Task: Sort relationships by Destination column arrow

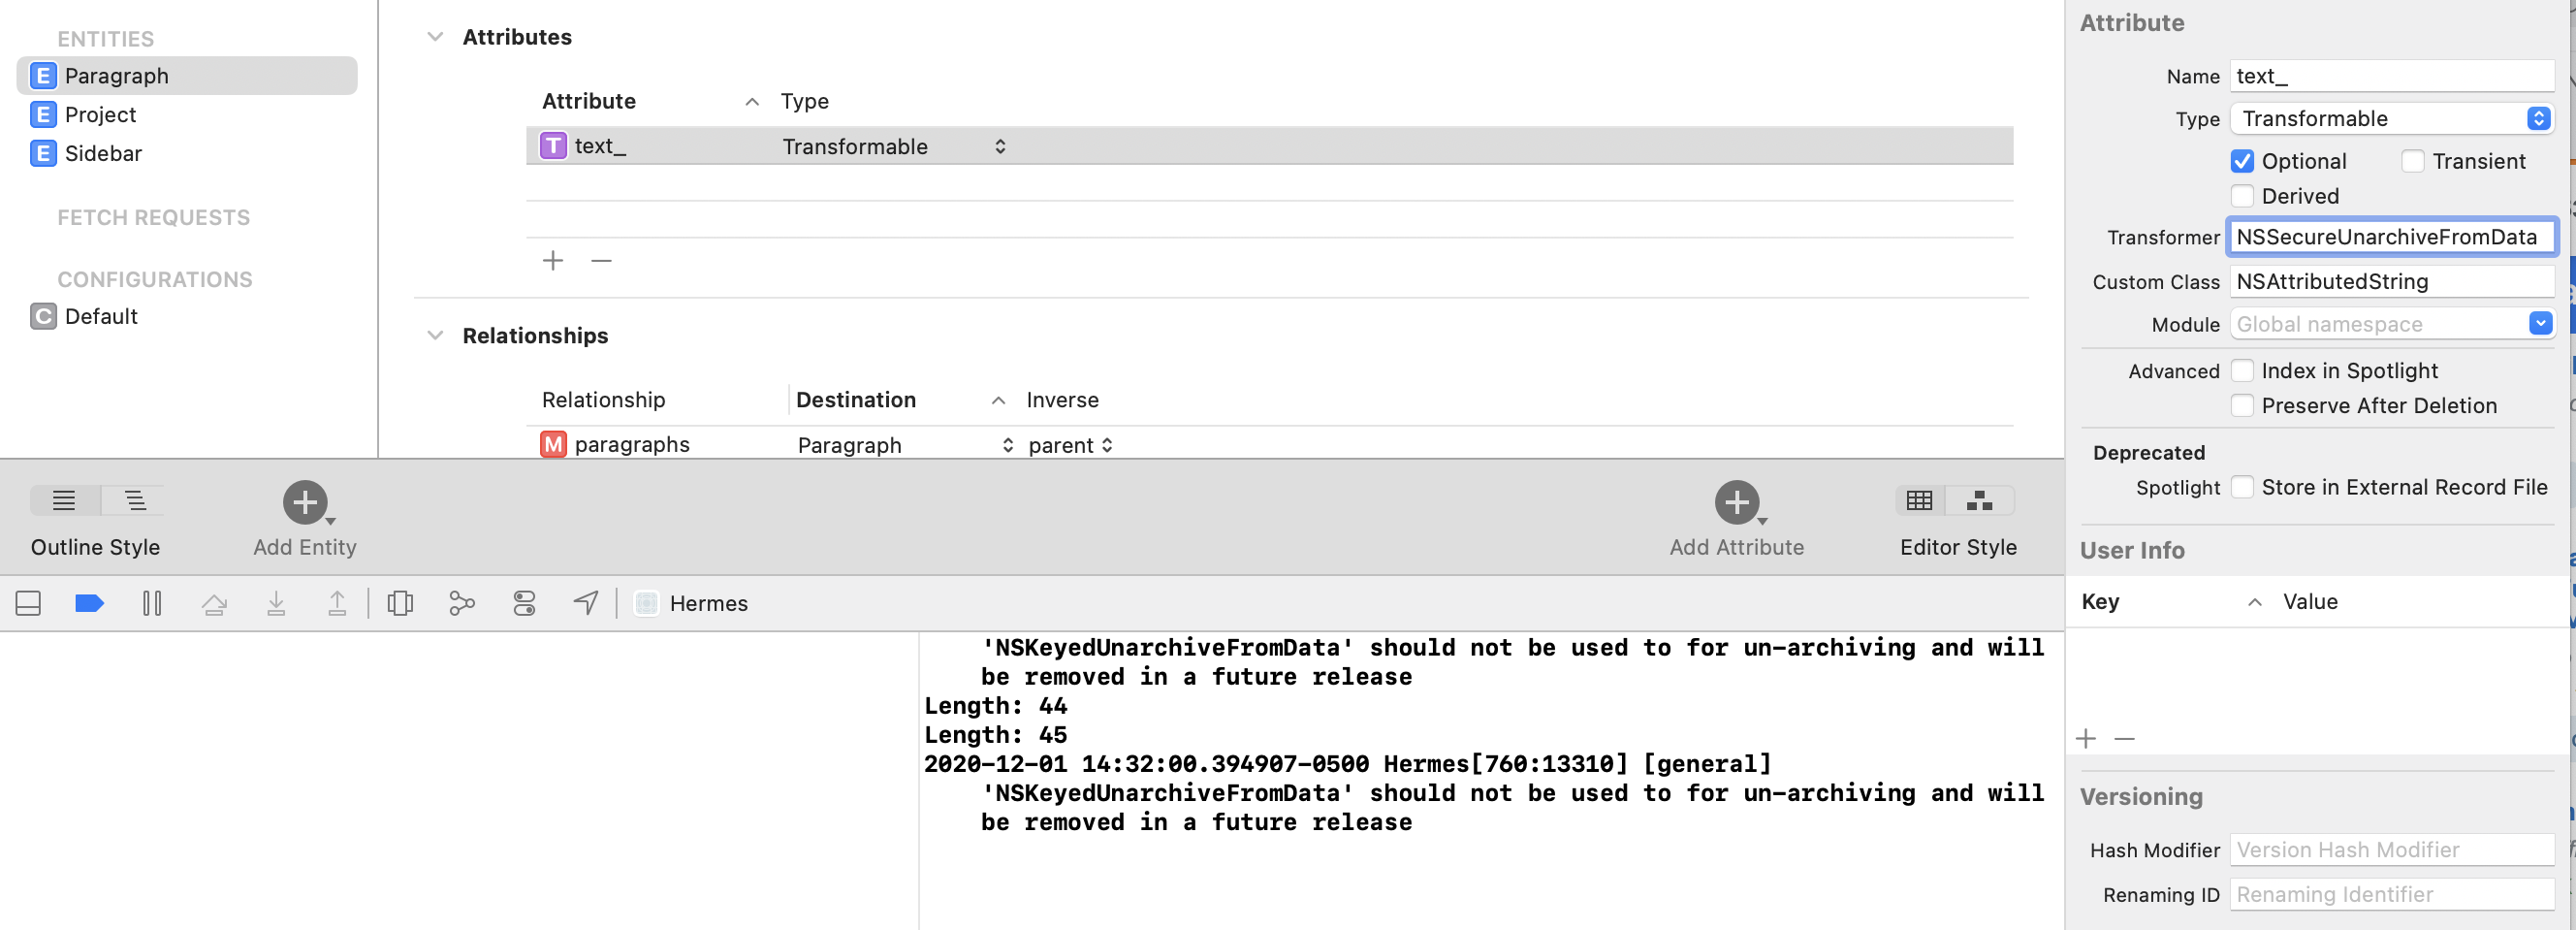Action: [x=998, y=401]
